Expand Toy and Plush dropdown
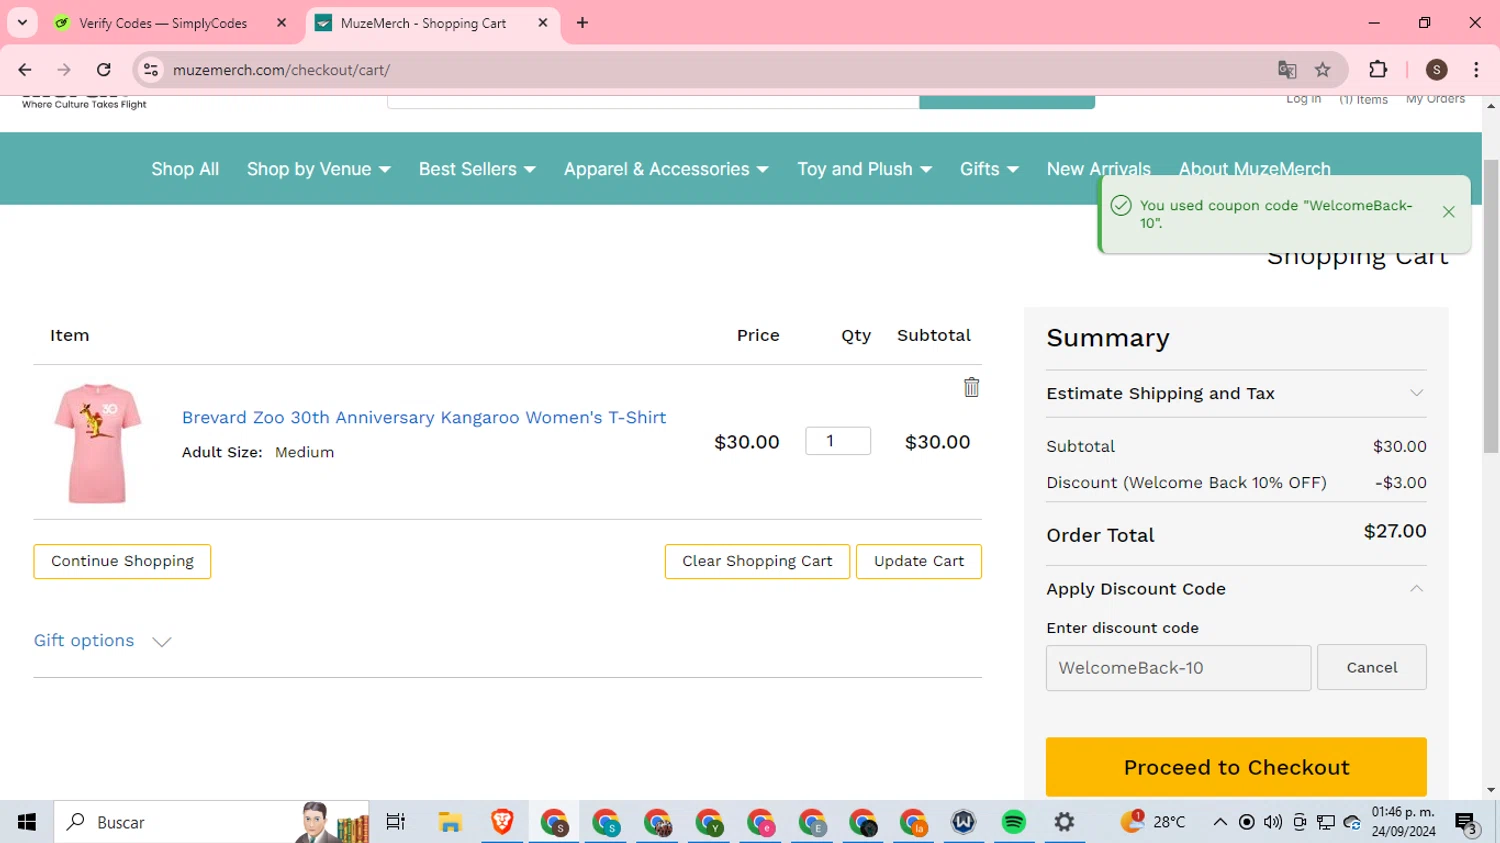 (x=864, y=169)
